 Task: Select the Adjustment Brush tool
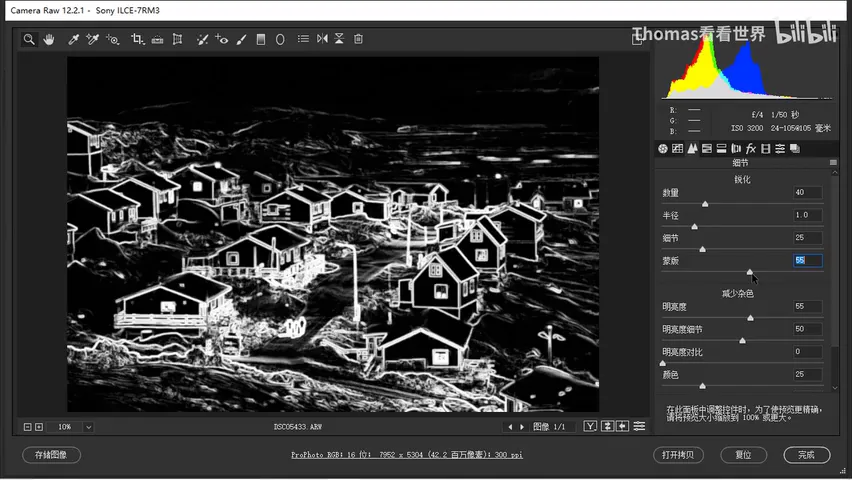(x=241, y=39)
